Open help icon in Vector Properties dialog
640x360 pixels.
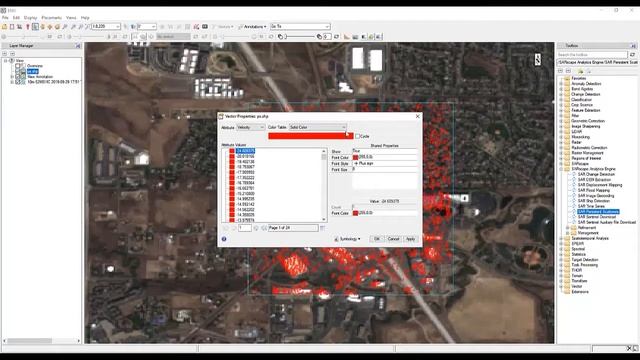224,239
